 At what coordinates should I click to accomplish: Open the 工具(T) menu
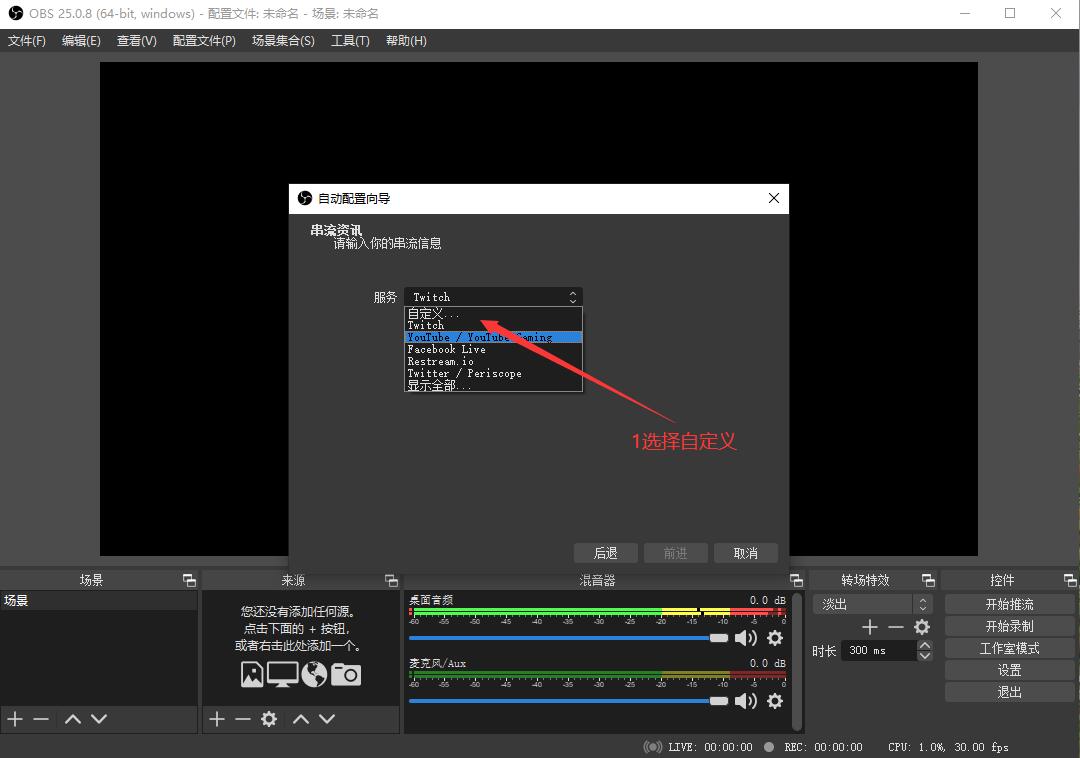350,41
